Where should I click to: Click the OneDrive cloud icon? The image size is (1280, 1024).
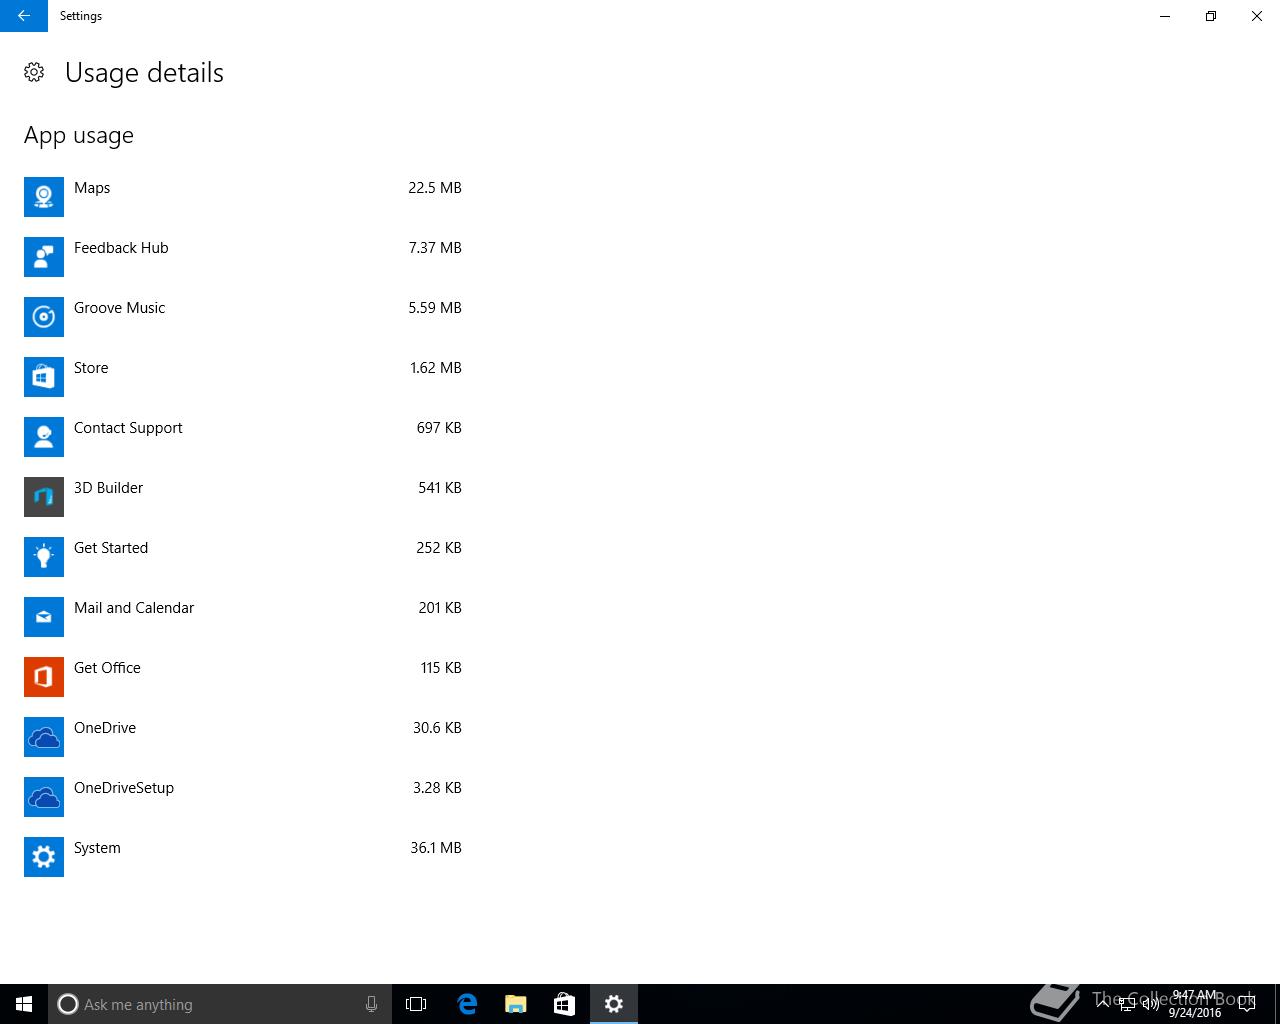(44, 737)
